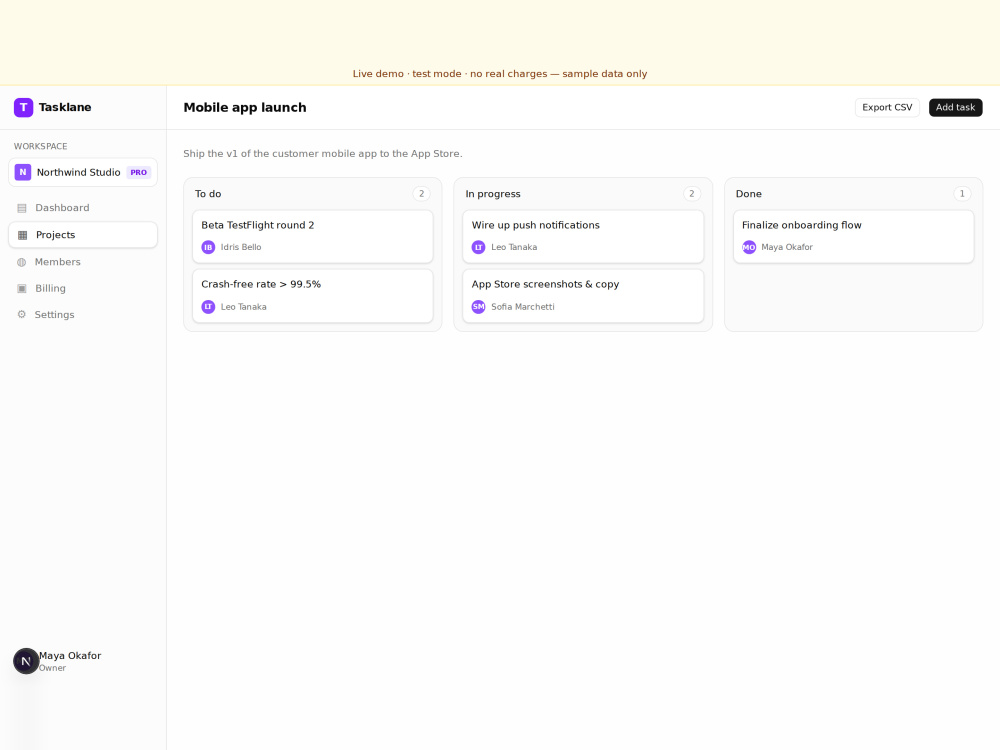This screenshot has width=1000, height=750.
Task: Click the project description text
Action: 323,154
